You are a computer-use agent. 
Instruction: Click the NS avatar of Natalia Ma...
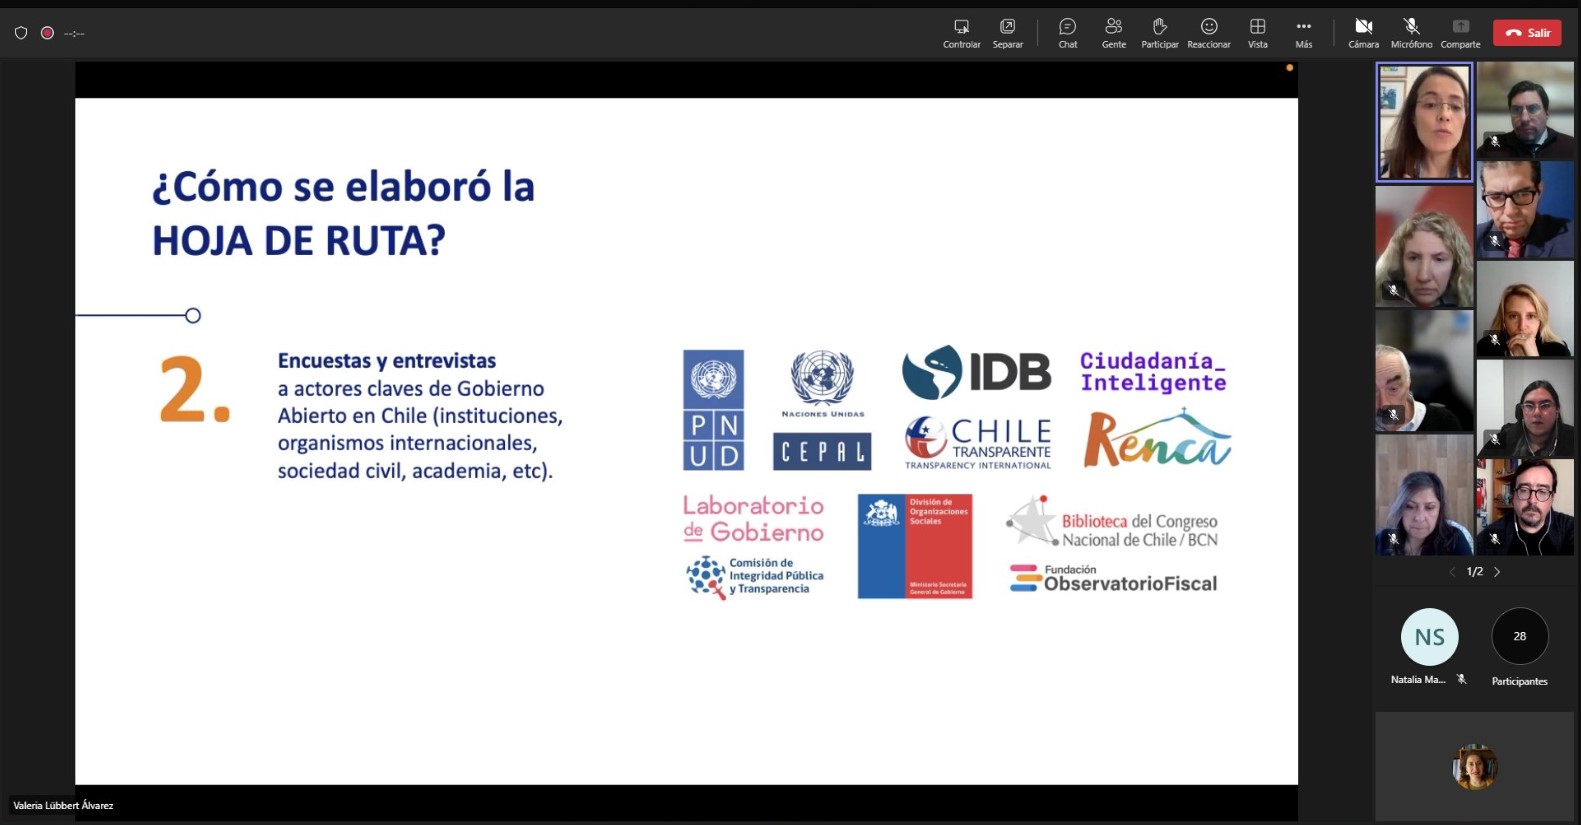tap(1429, 637)
